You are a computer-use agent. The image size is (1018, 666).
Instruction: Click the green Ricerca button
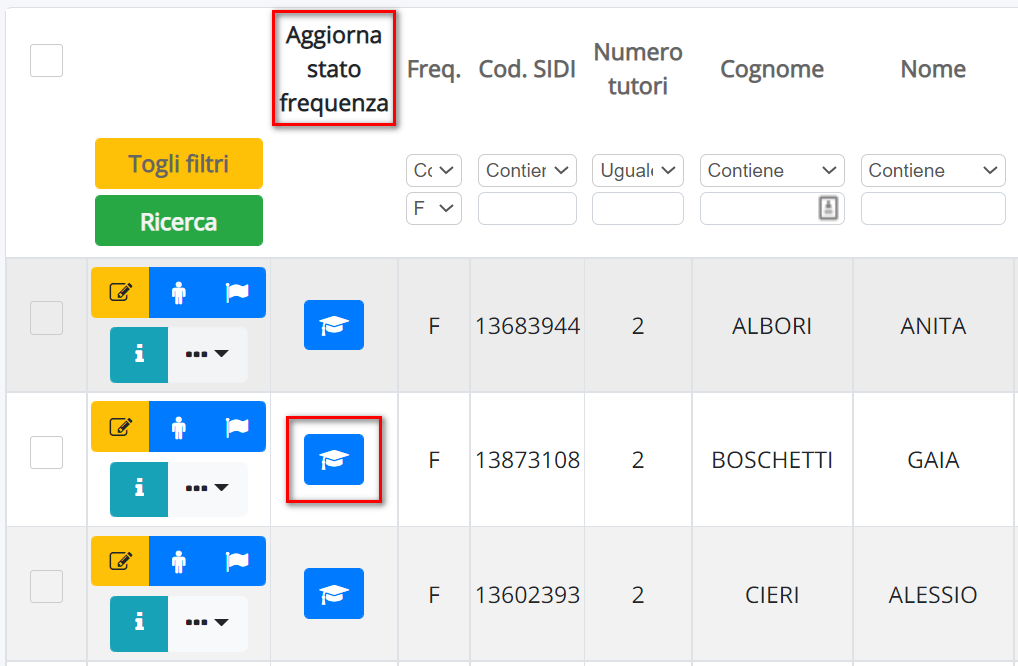pos(179,221)
